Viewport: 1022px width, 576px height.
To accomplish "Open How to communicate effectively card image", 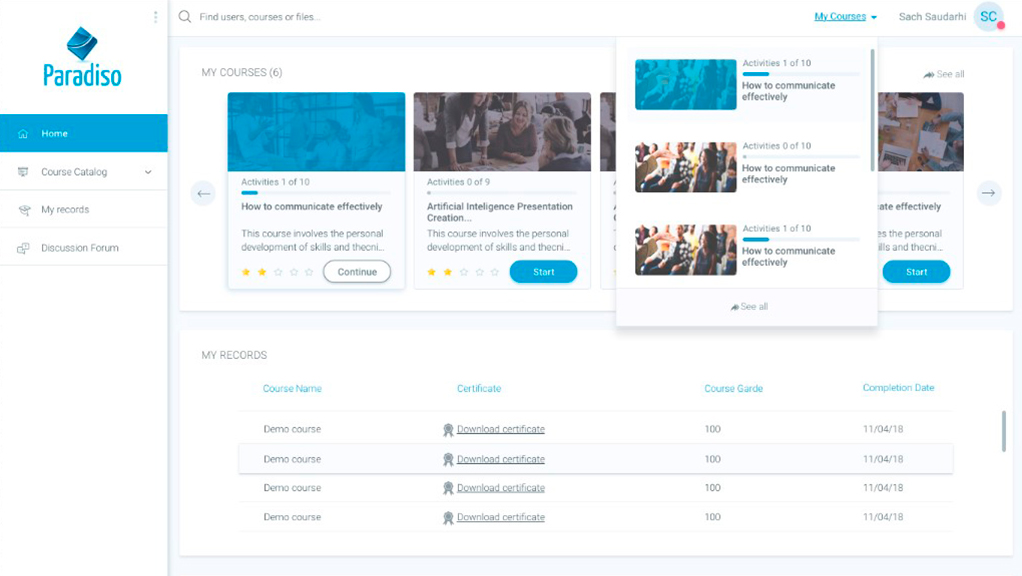I will pyautogui.click(x=316, y=132).
